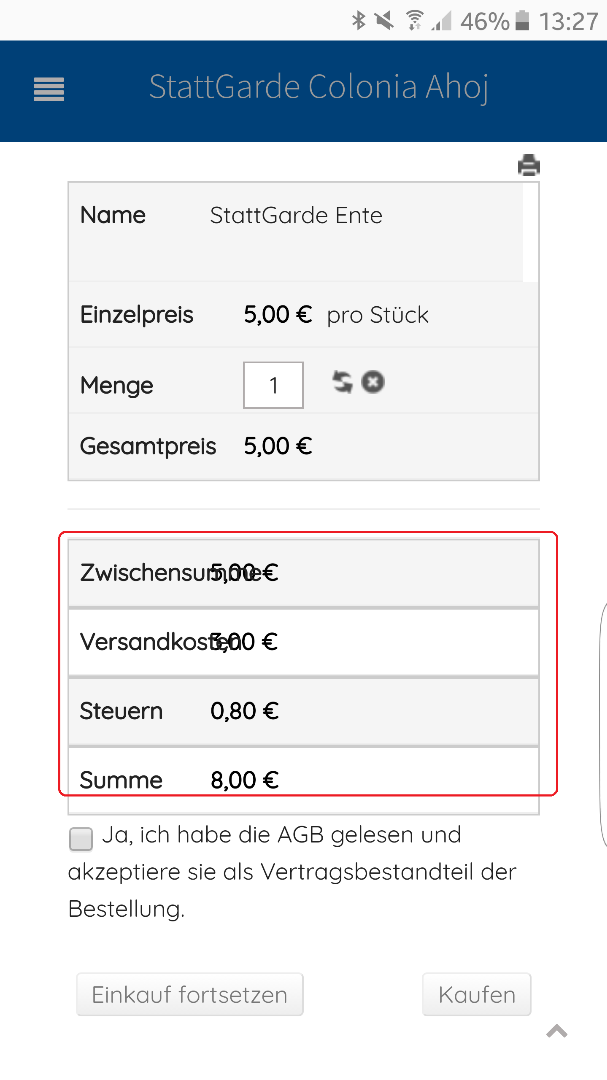Tap the StattGarde Colonia Ahoj site title
Screen dimensions: 607x1080
[x=318, y=87]
